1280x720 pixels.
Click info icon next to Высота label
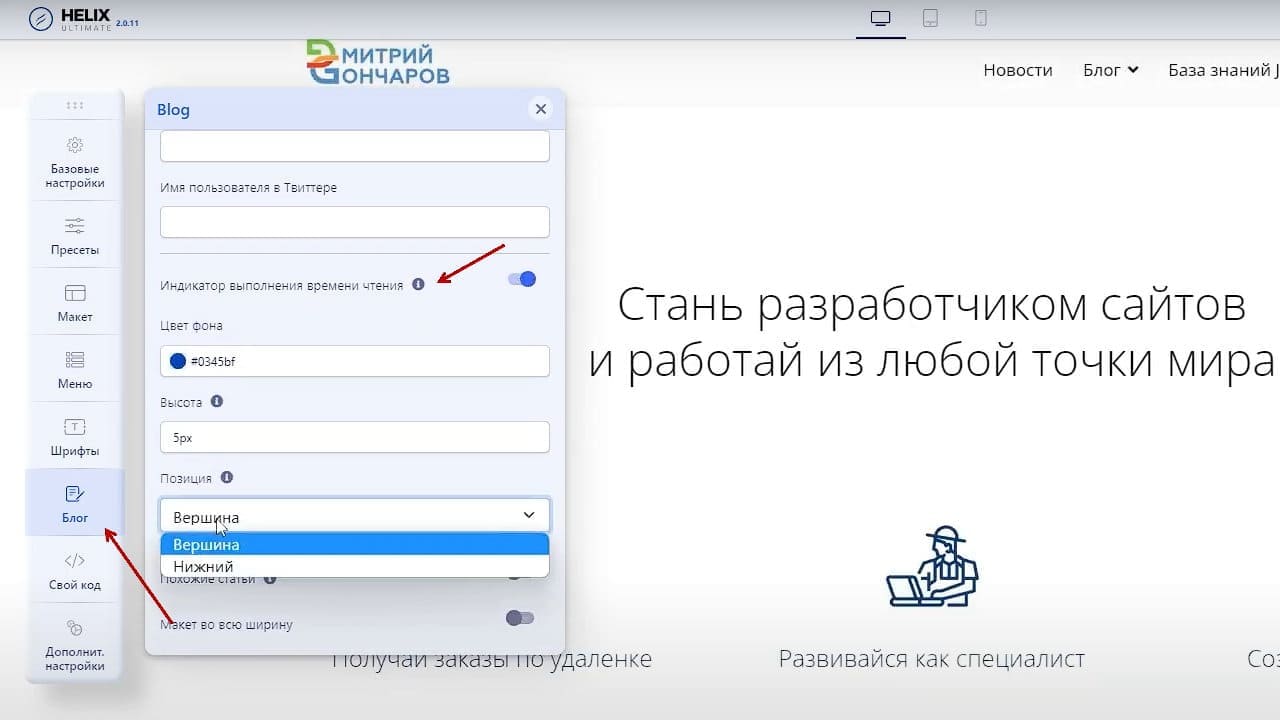[x=217, y=402]
